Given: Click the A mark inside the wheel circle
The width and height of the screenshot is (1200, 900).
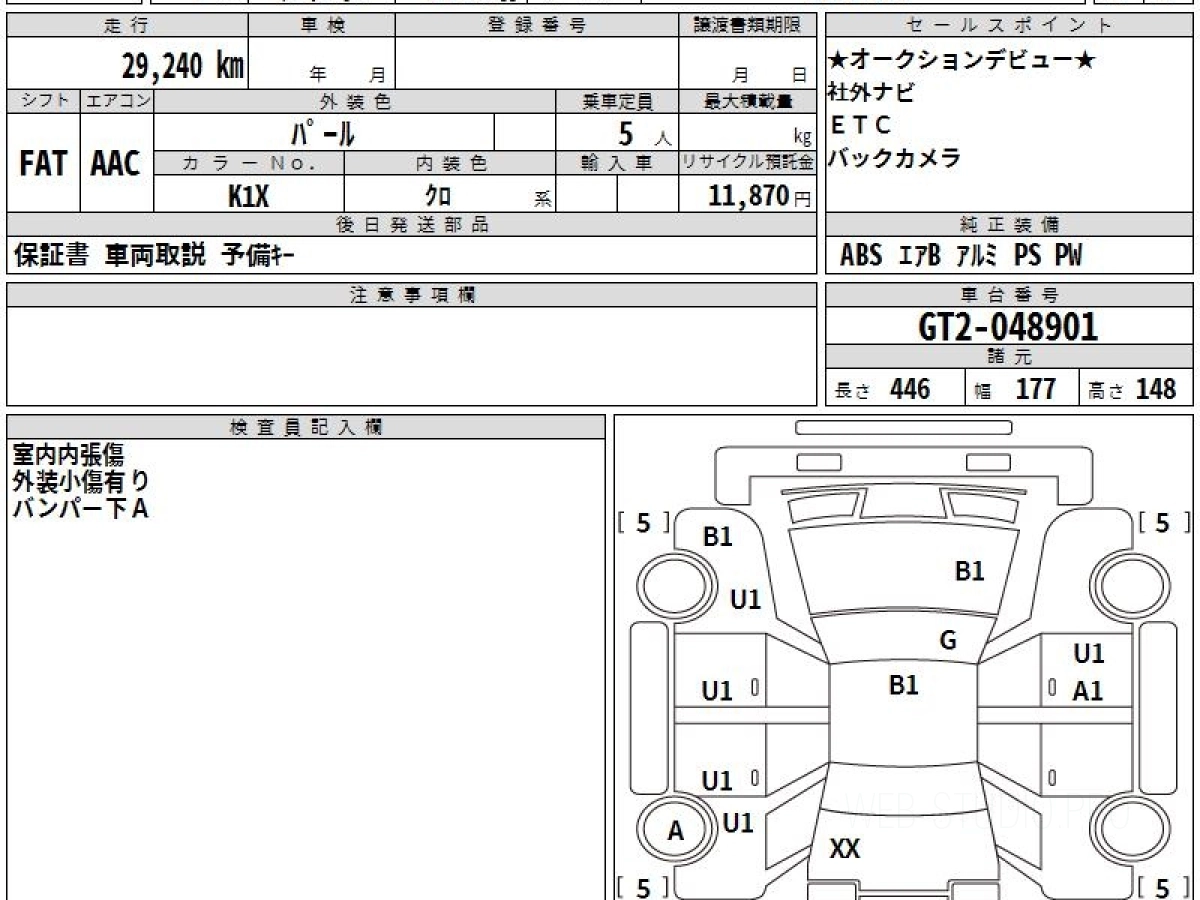Looking at the screenshot, I should coord(676,831).
